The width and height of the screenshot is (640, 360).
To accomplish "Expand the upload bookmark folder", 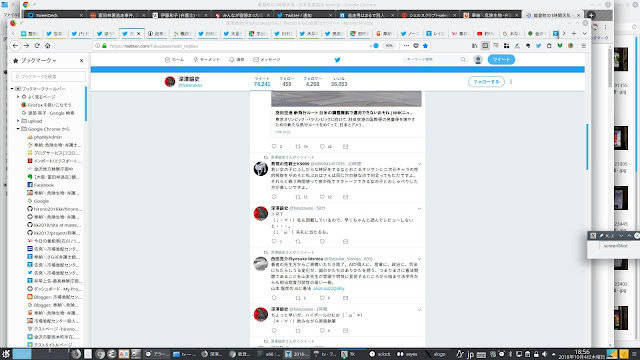I will click(x=18, y=121).
